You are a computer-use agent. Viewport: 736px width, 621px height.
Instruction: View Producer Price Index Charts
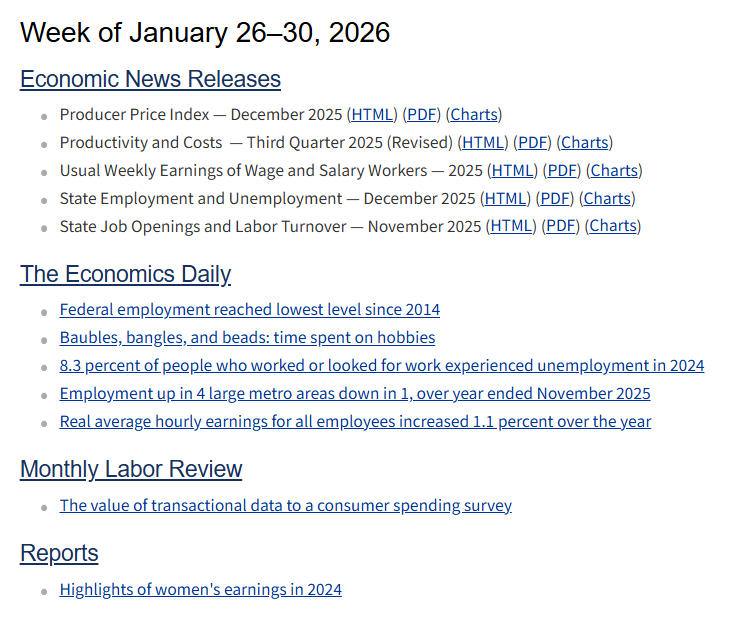point(474,115)
